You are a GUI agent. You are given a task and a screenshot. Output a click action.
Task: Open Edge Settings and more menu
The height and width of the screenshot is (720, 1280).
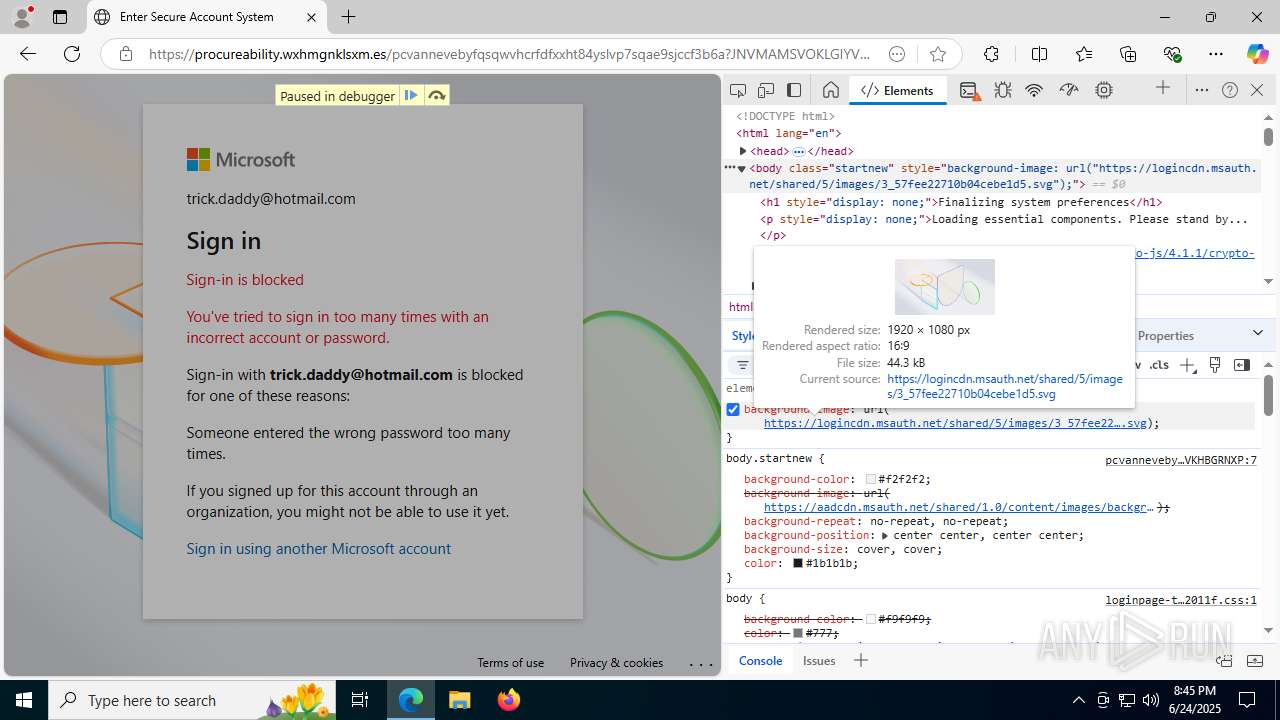point(1216,54)
